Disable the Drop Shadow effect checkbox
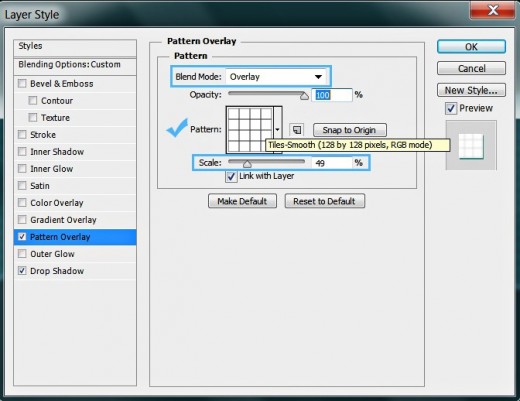This screenshot has height=401, width=520. pos(22,271)
